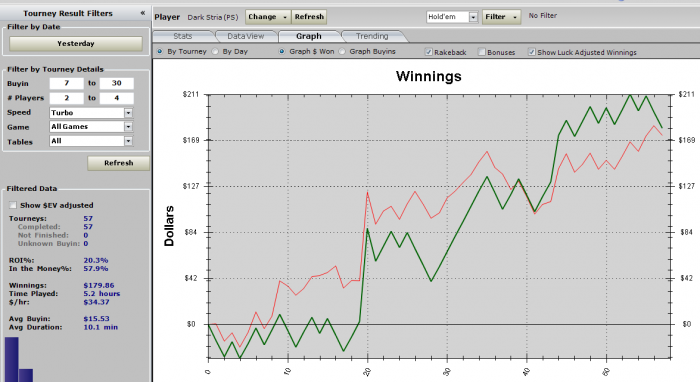Click the Yesterday date filter button
Viewport: 700px width, 382px height.
point(76,44)
